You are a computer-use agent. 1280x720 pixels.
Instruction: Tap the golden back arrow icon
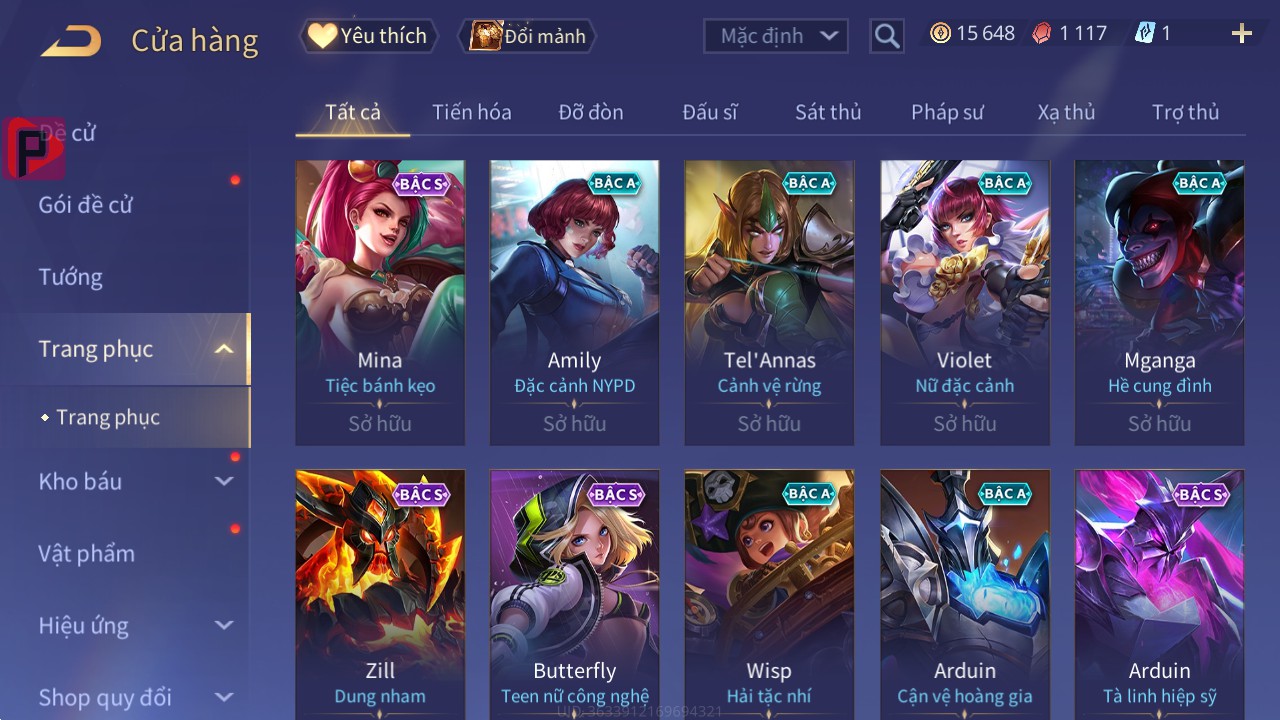click(x=71, y=40)
